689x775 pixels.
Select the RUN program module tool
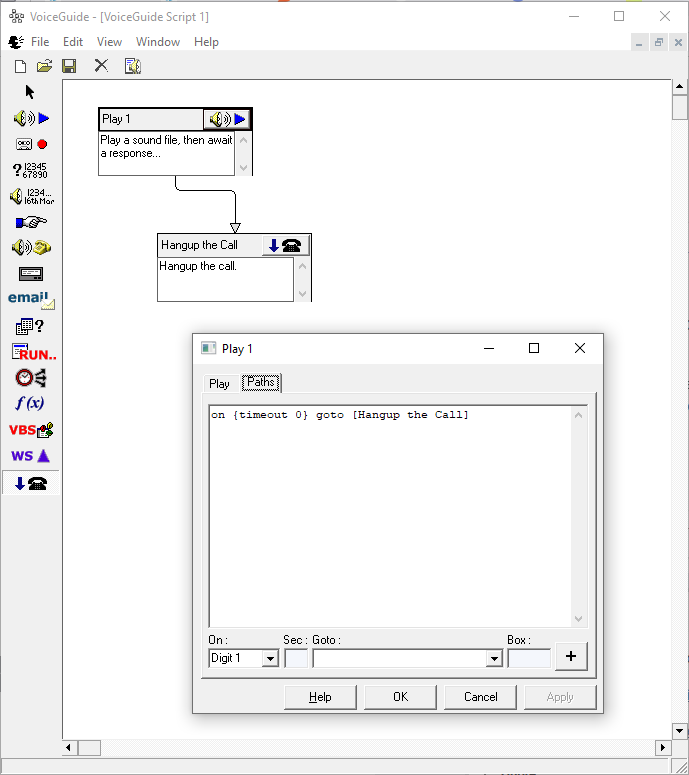click(33, 352)
